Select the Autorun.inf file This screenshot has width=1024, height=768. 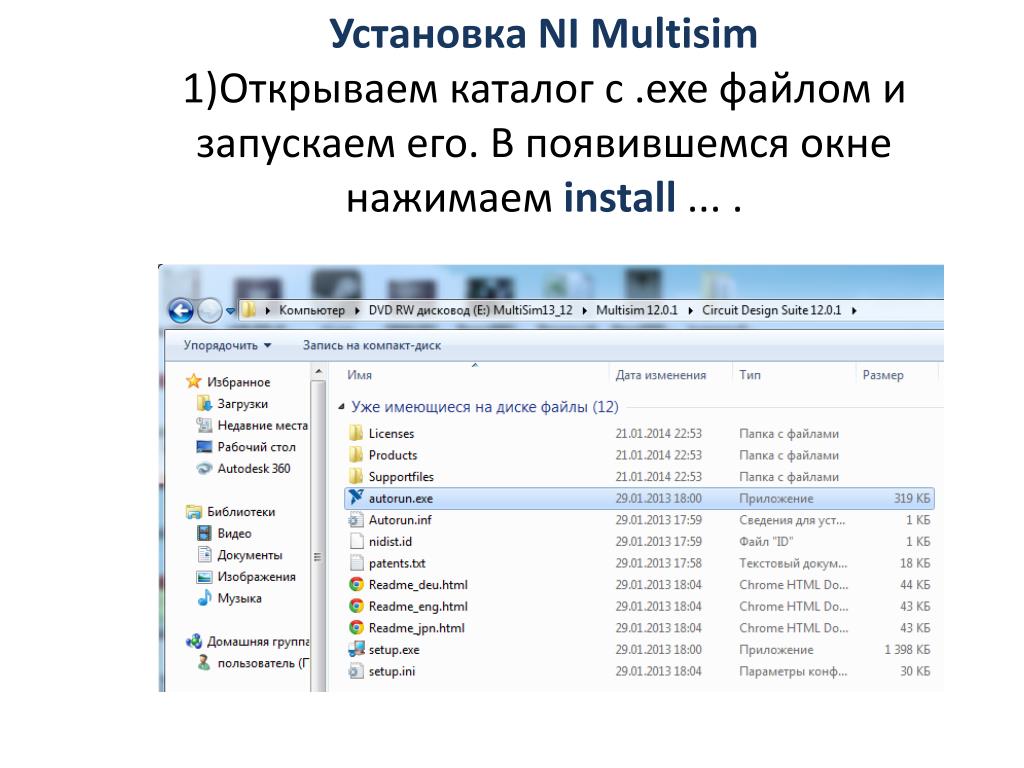coord(400,519)
